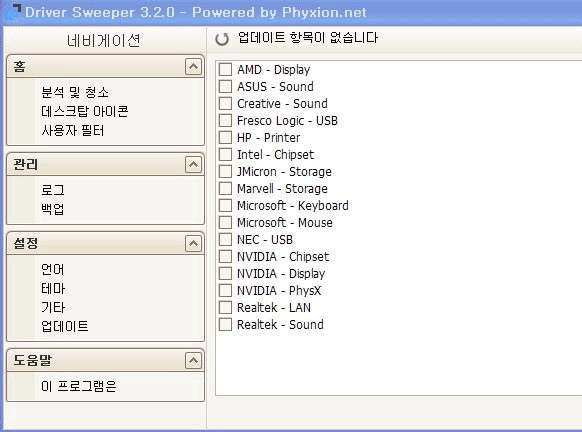Check the JMicron - Storage checkbox
This screenshot has width=582, height=432.
pyautogui.click(x=225, y=171)
